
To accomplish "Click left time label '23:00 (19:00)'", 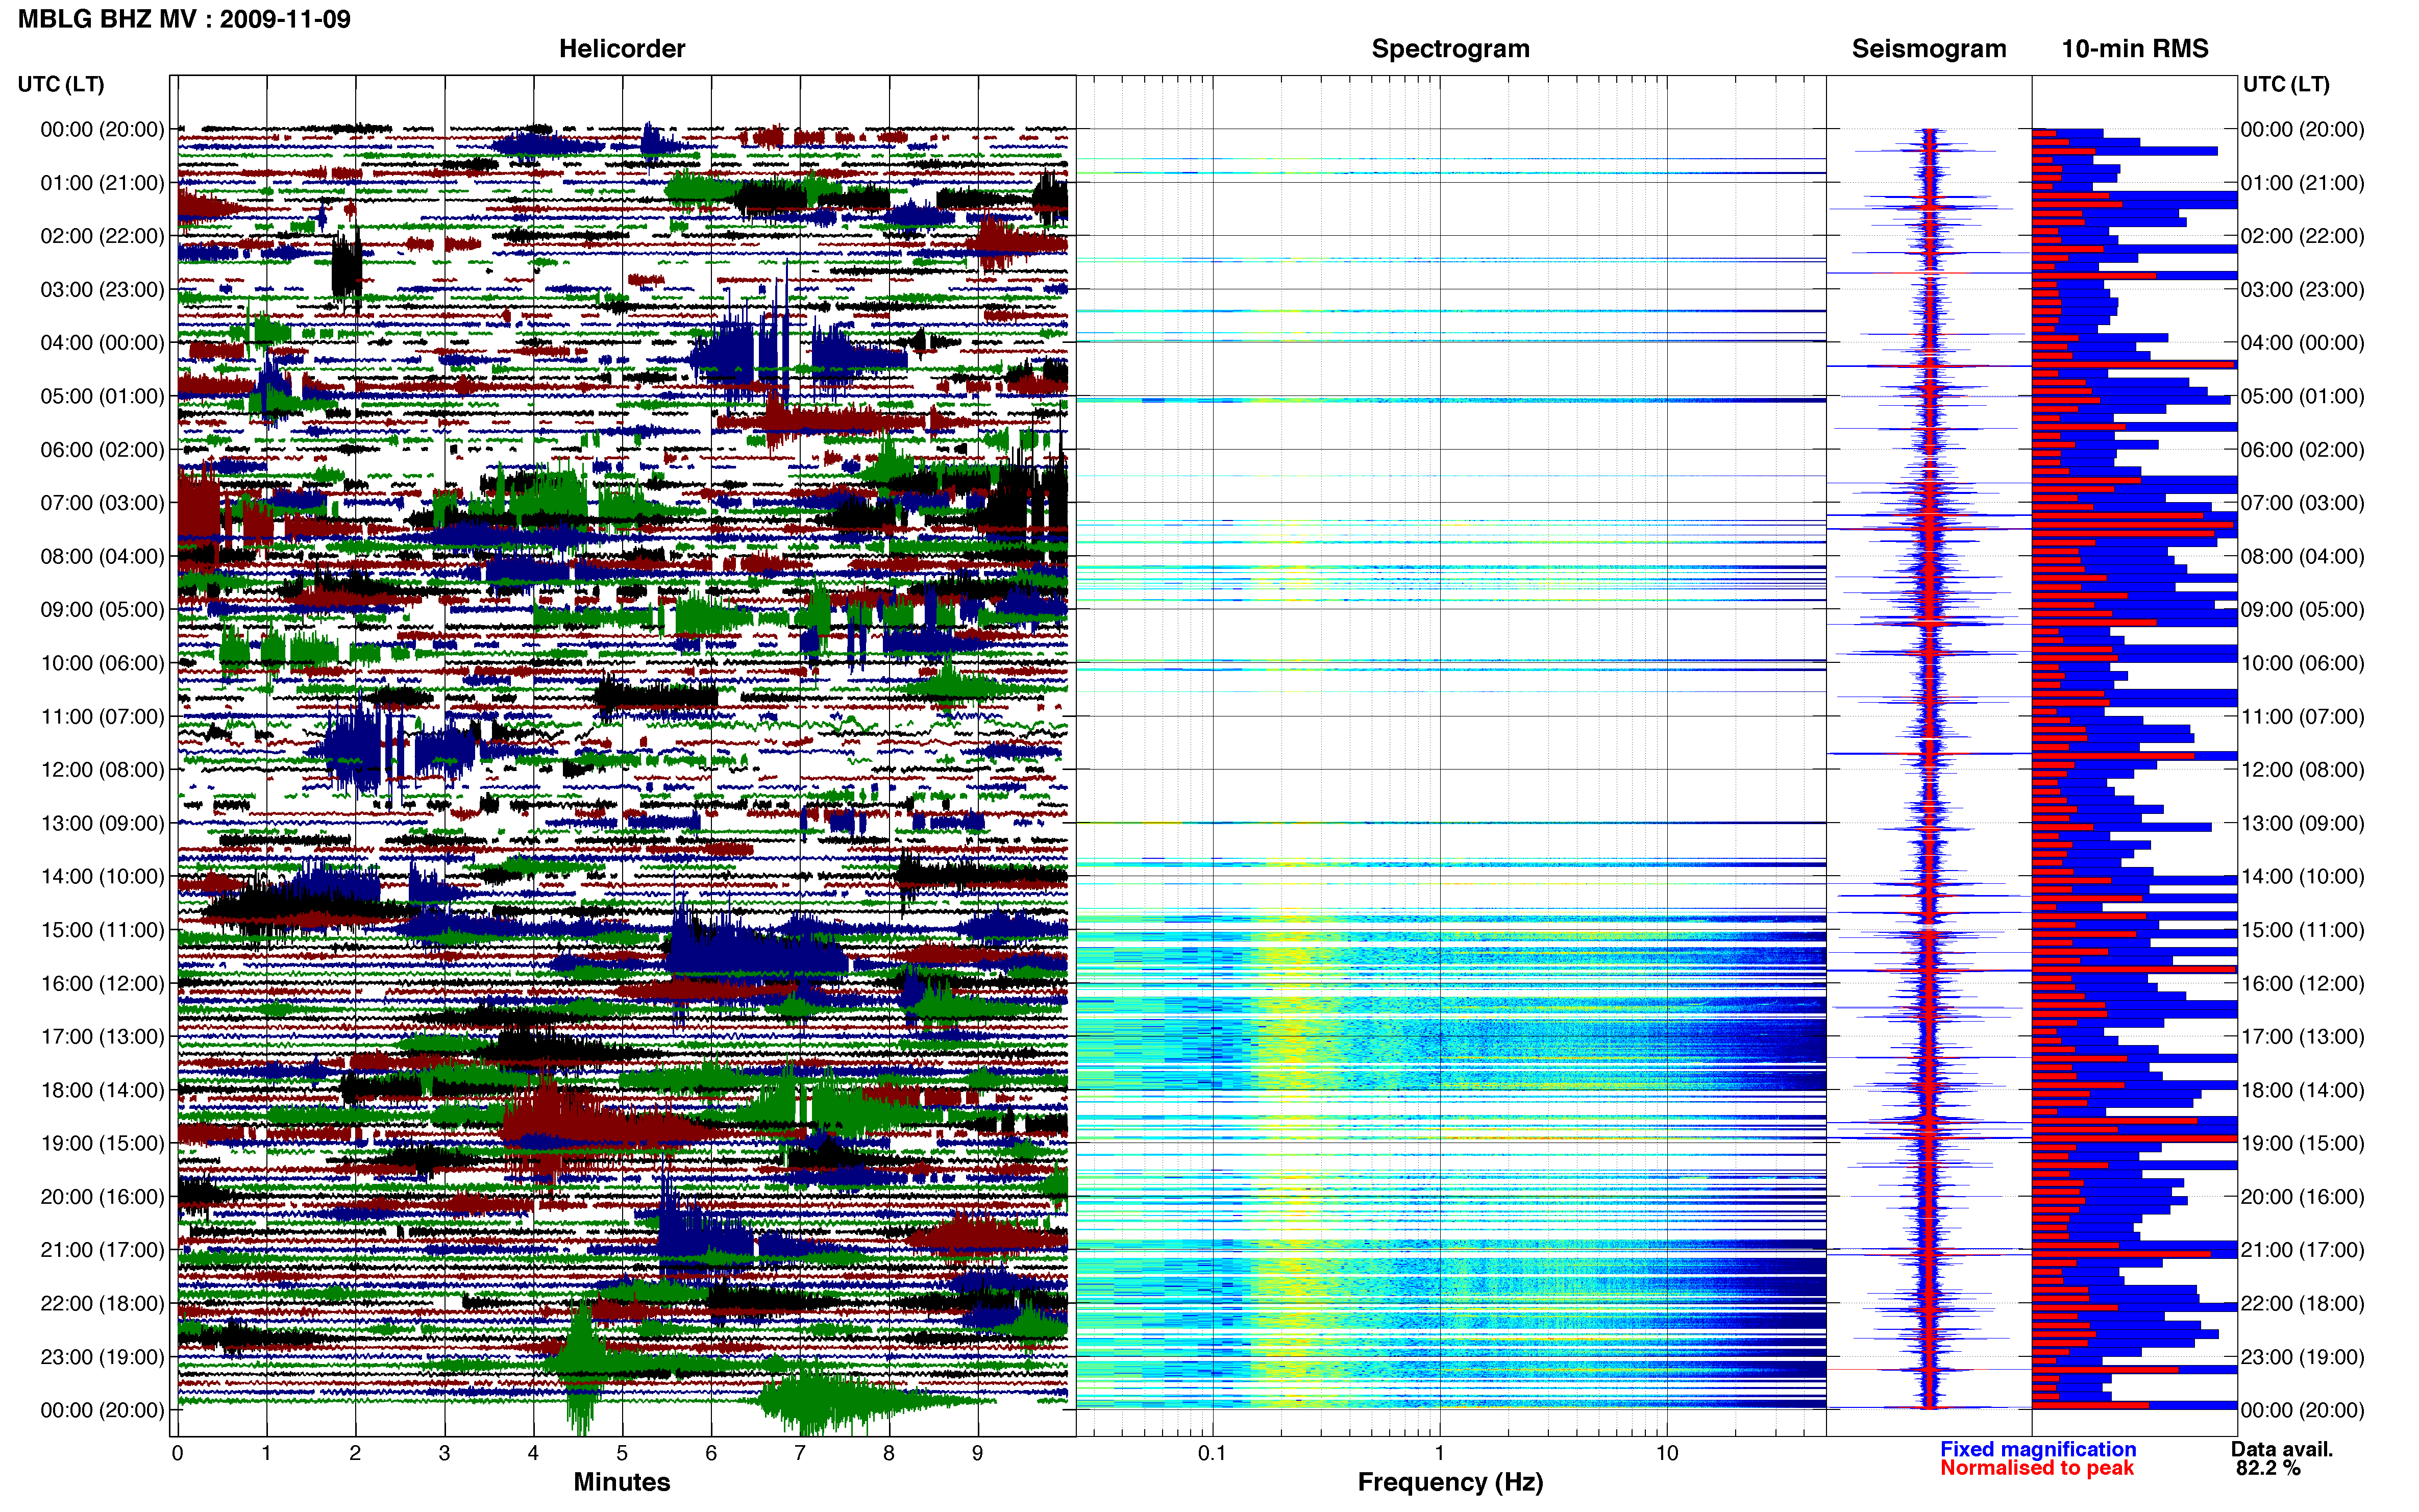I will click(102, 1357).
